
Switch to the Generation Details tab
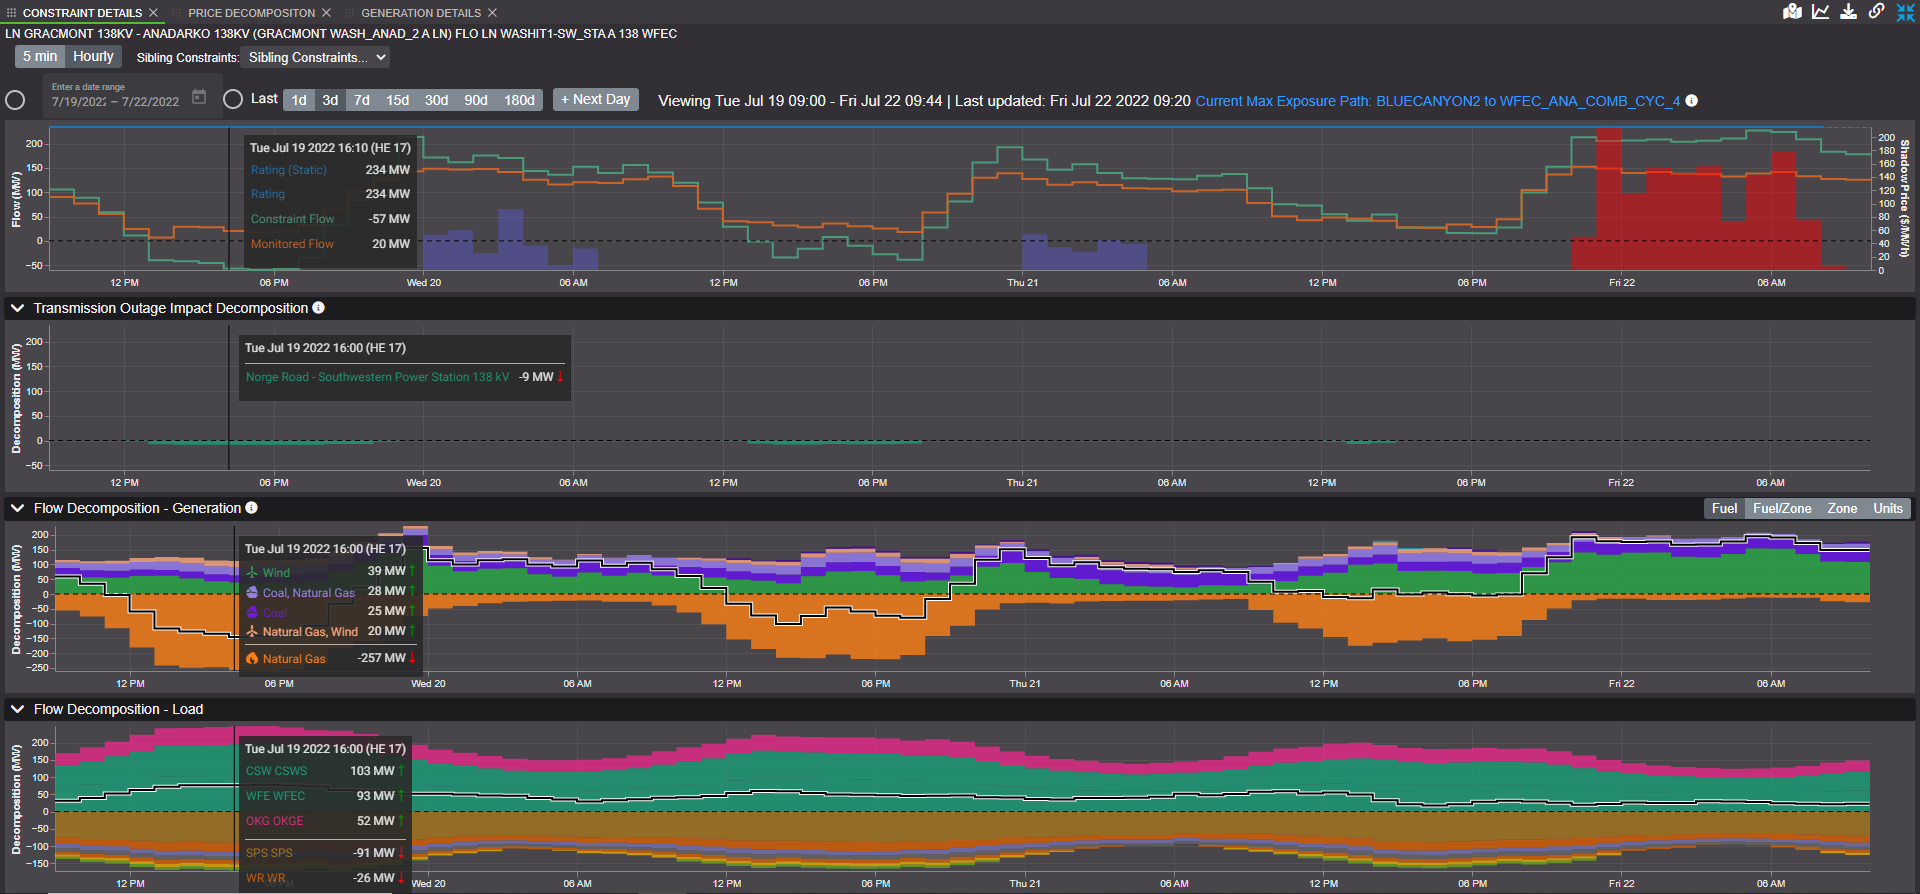[x=420, y=13]
